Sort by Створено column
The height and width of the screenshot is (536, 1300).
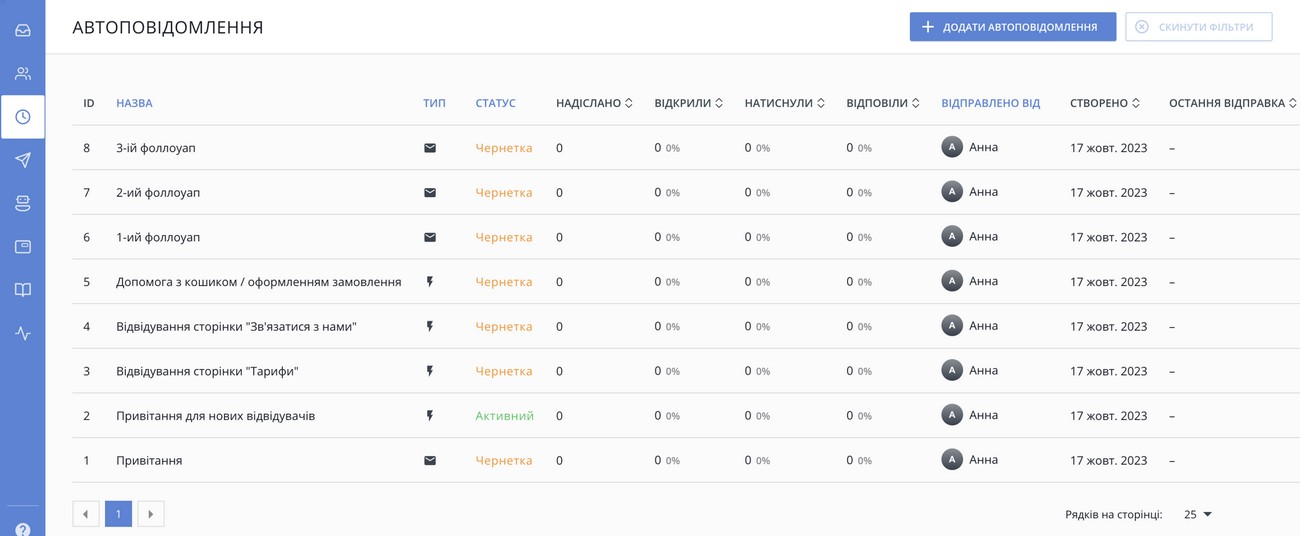pyautogui.click(x=1105, y=103)
